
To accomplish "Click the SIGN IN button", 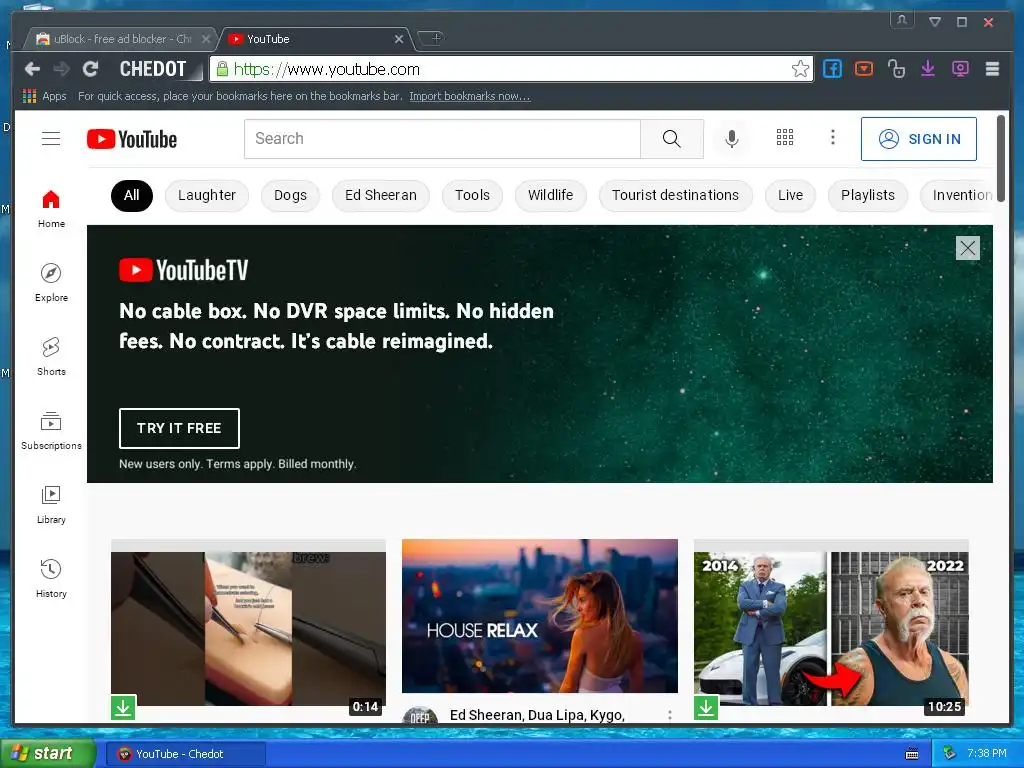I will point(919,138).
